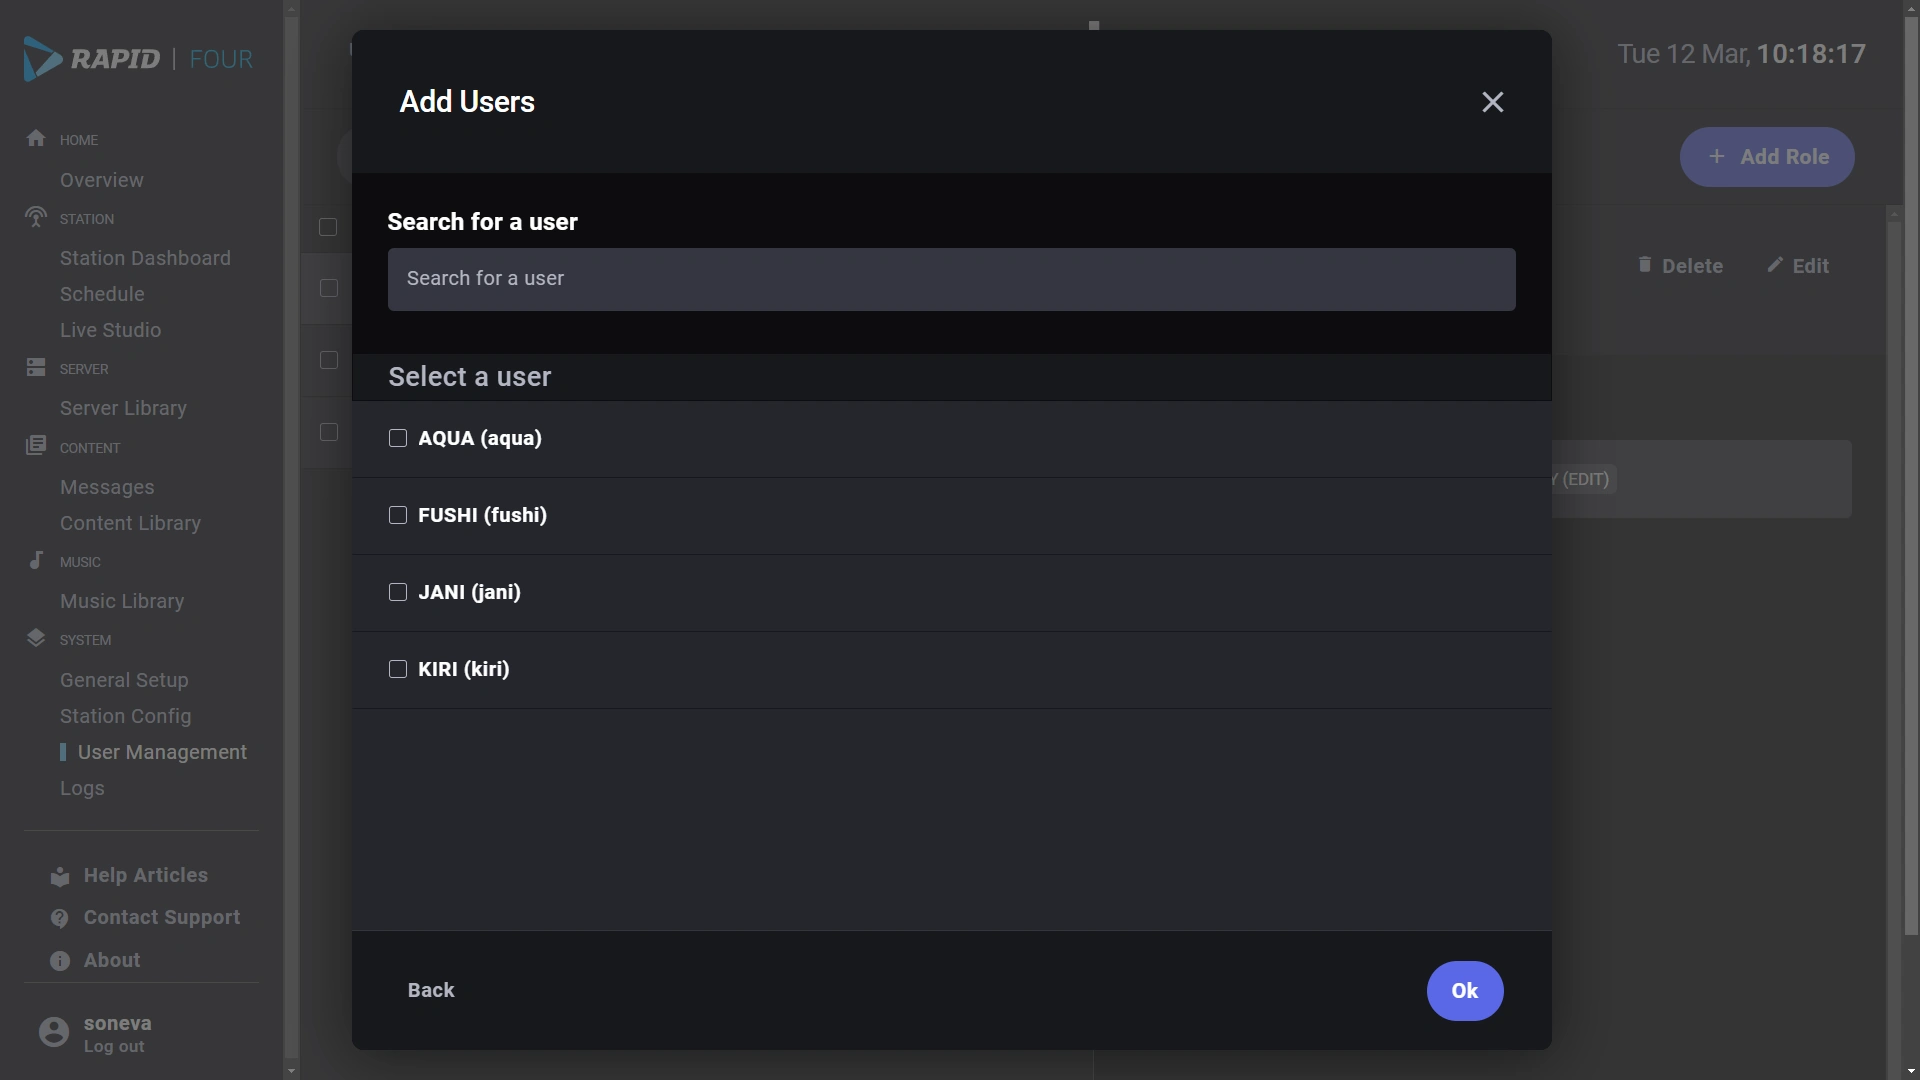Click the soneva user avatar icon

[54, 1032]
